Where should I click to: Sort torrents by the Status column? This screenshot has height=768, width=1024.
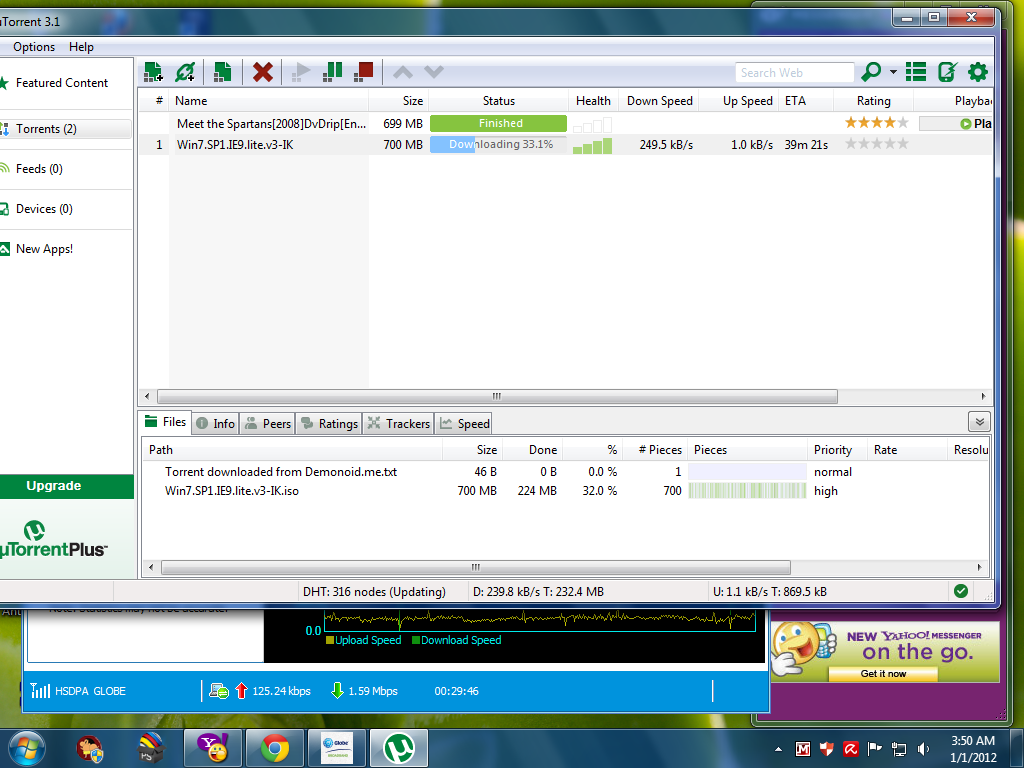point(498,101)
